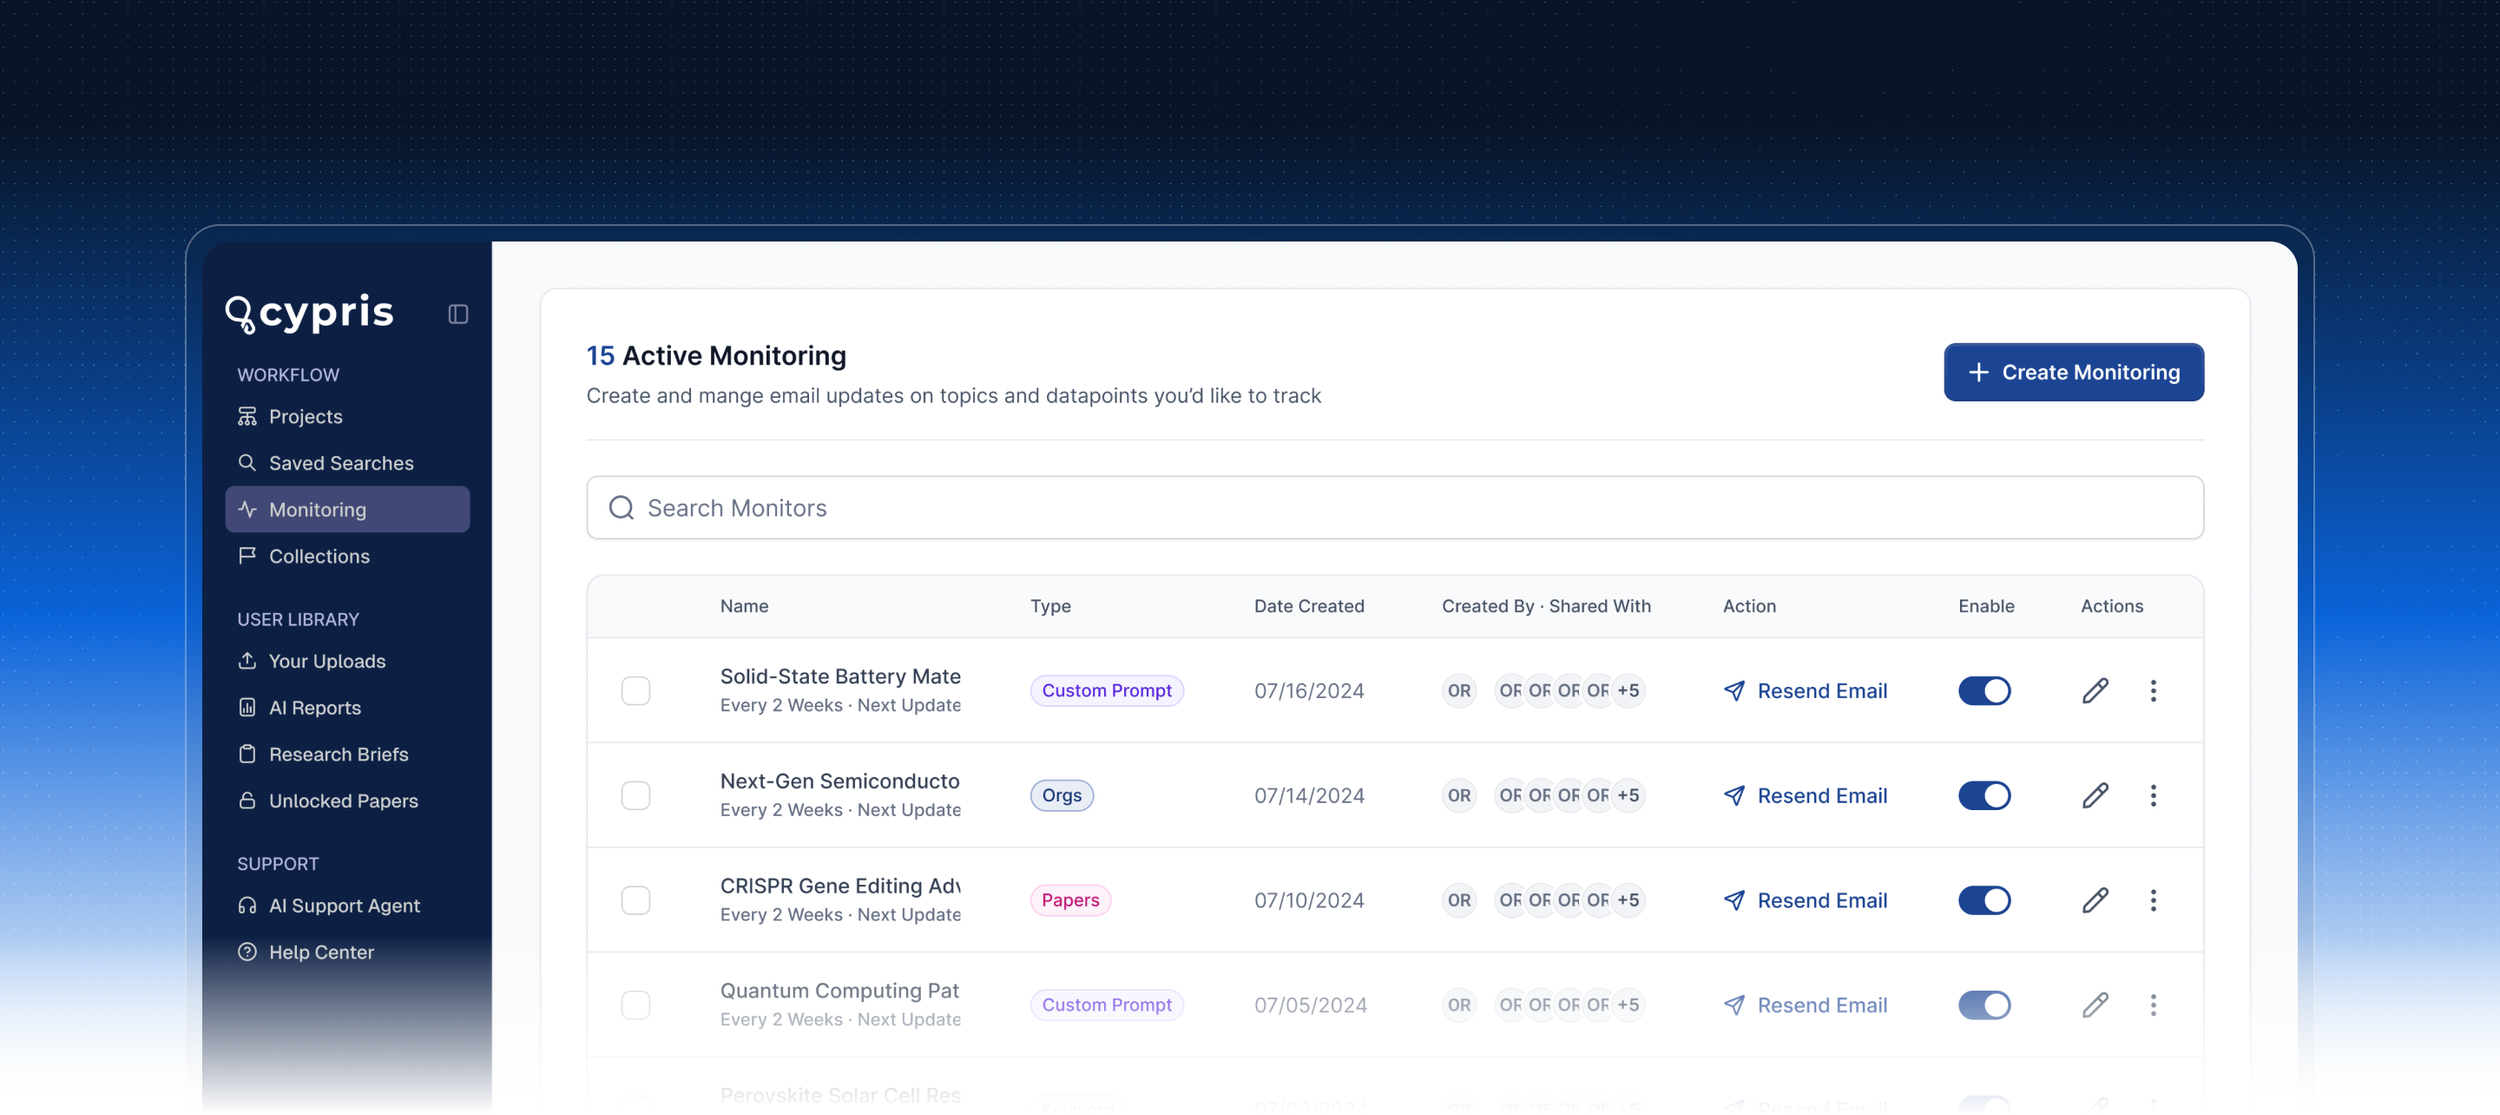Screen dimensions: 2500x1115
Task: Check the Solid-State Battery row checkbox
Action: (x=635, y=690)
